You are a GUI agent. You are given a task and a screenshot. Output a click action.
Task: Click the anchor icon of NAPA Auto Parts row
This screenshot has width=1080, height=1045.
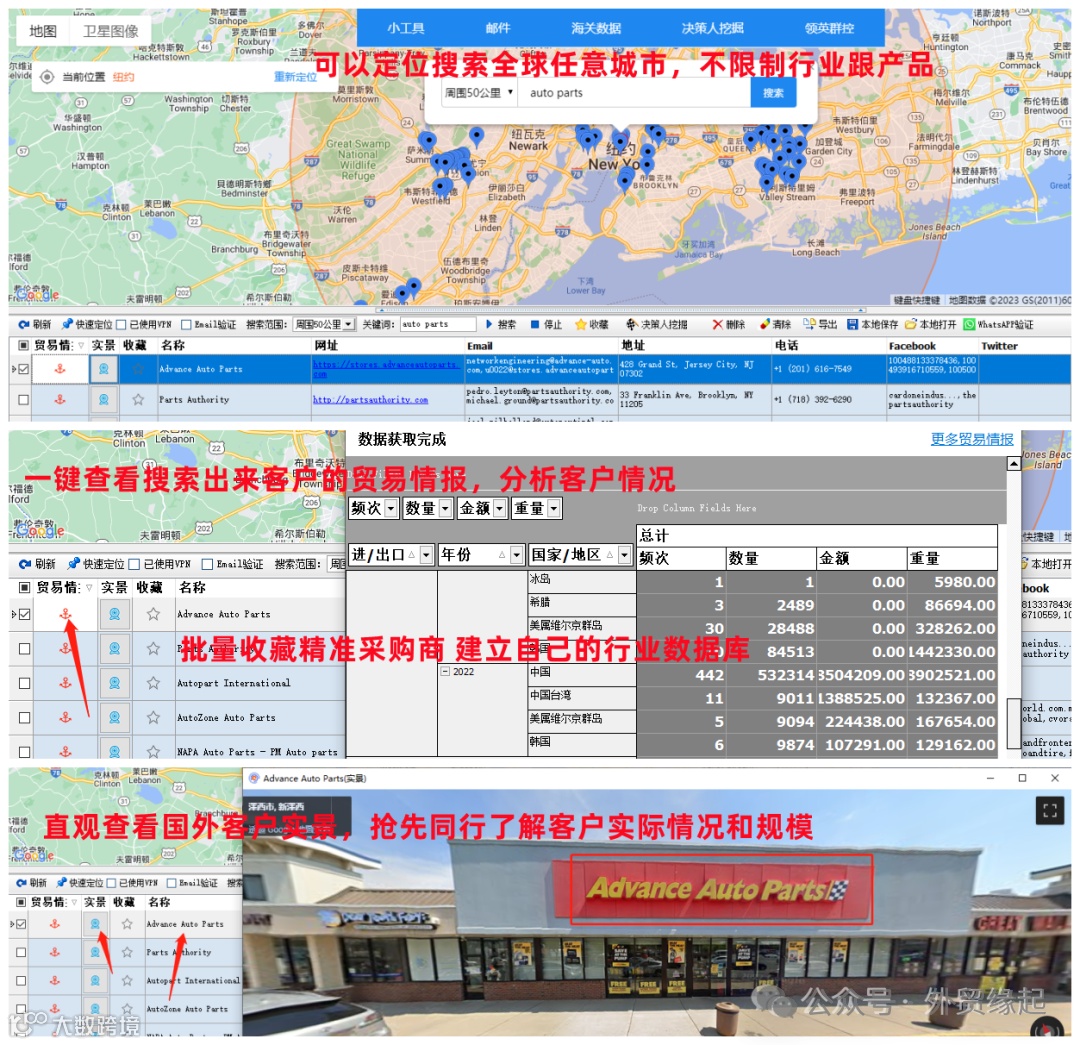coord(65,752)
